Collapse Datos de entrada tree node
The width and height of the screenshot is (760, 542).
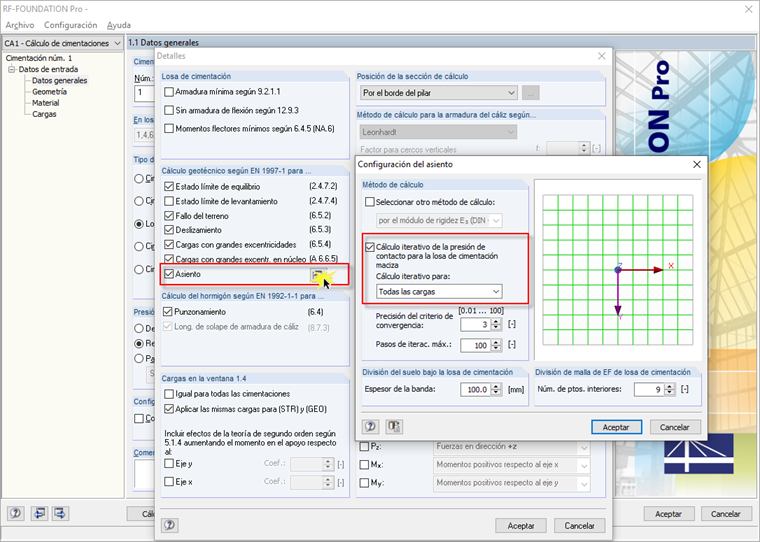[x=11, y=69]
